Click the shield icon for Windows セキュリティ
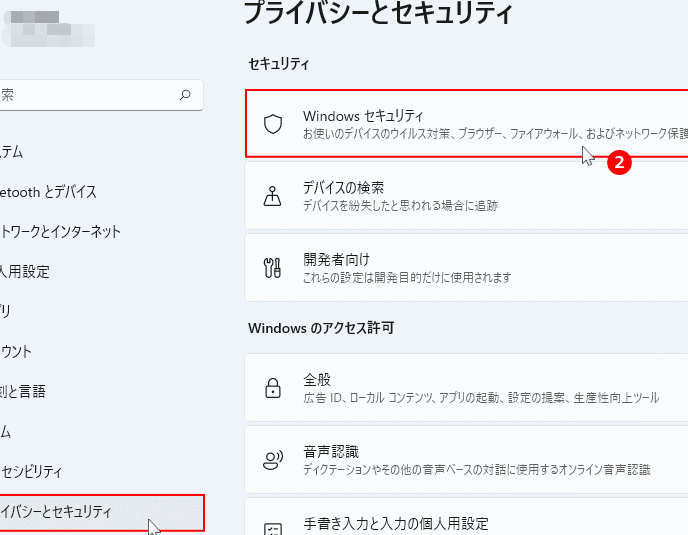The width and height of the screenshot is (688, 535). [x=272, y=124]
